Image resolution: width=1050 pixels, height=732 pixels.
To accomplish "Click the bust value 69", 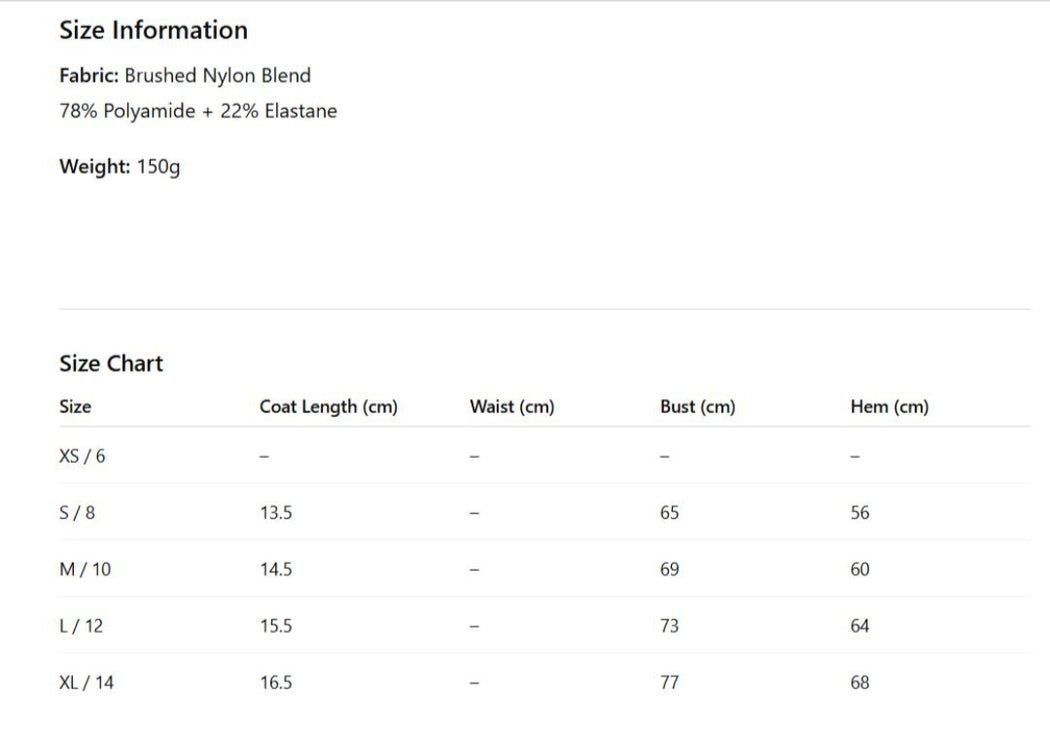I will [x=670, y=570].
